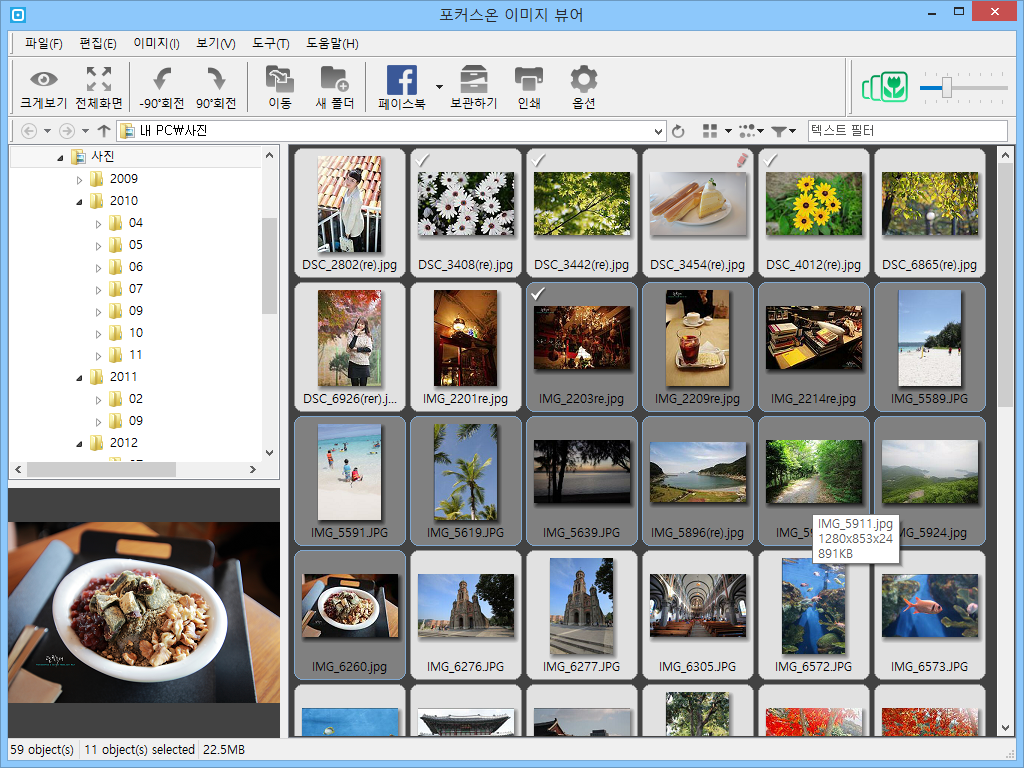
Task: Click the thumbnail size slider handle
Action: [x=946, y=88]
